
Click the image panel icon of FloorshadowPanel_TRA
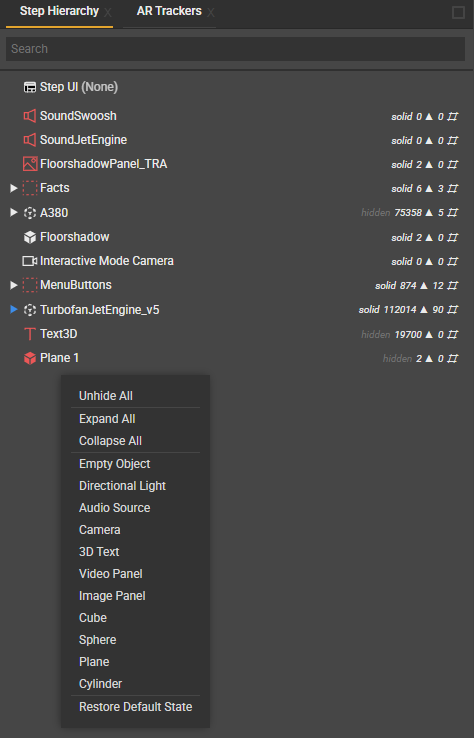(x=30, y=164)
